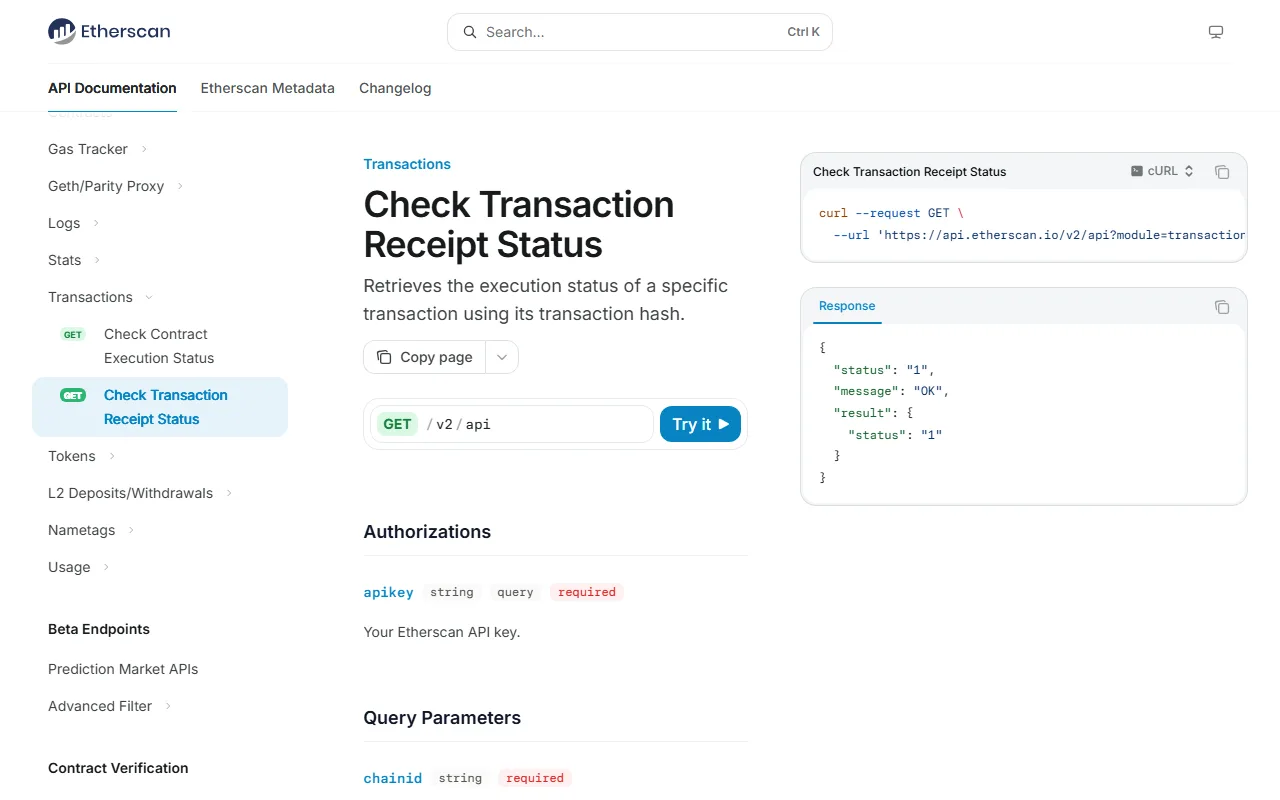
Task: Open Check Contract Execution Status page
Action: 159,346
